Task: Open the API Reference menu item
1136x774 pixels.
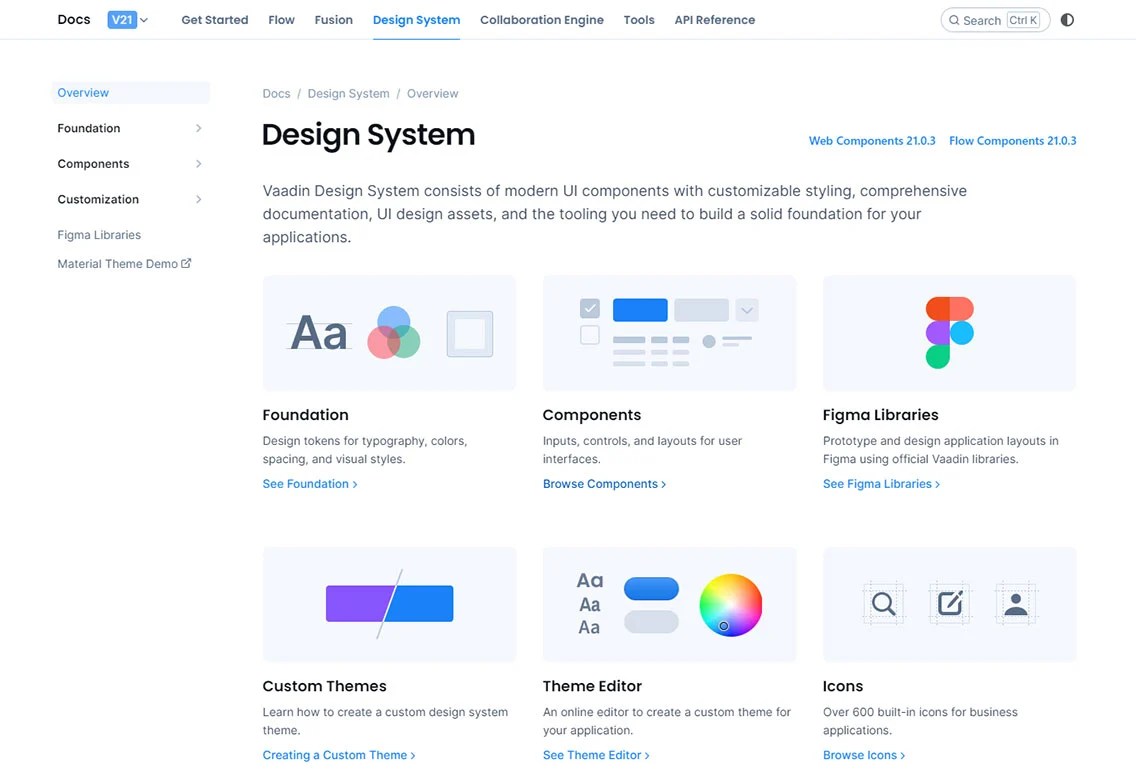Action: coord(714,19)
